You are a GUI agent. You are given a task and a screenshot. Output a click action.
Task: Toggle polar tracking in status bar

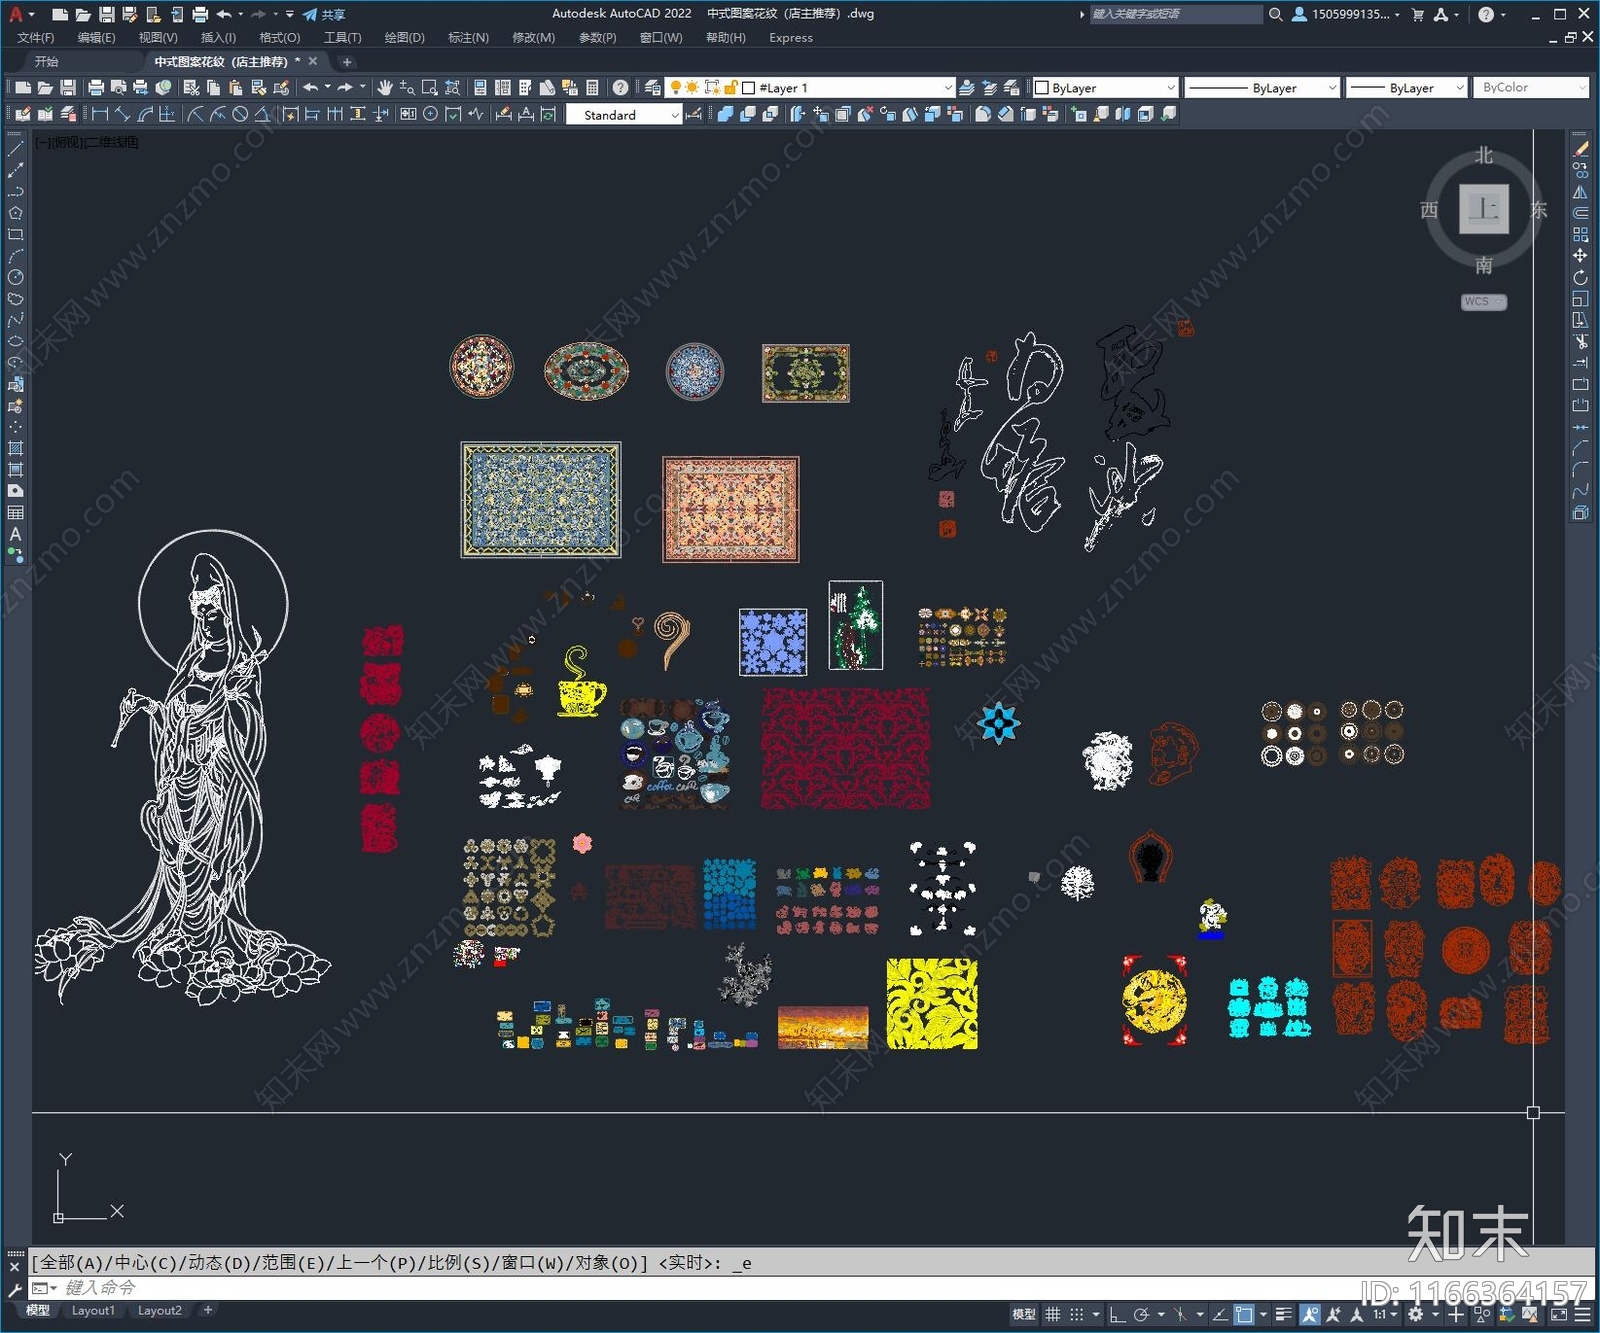pos(1142,1315)
